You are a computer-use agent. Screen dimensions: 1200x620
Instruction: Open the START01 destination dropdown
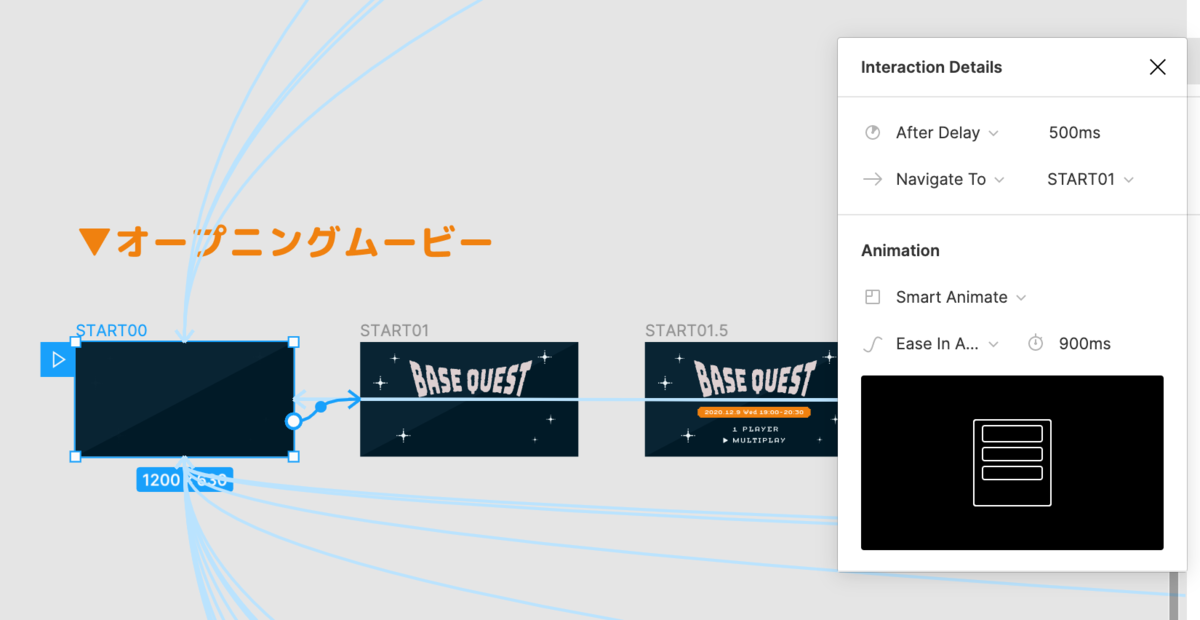(1090, 180)
